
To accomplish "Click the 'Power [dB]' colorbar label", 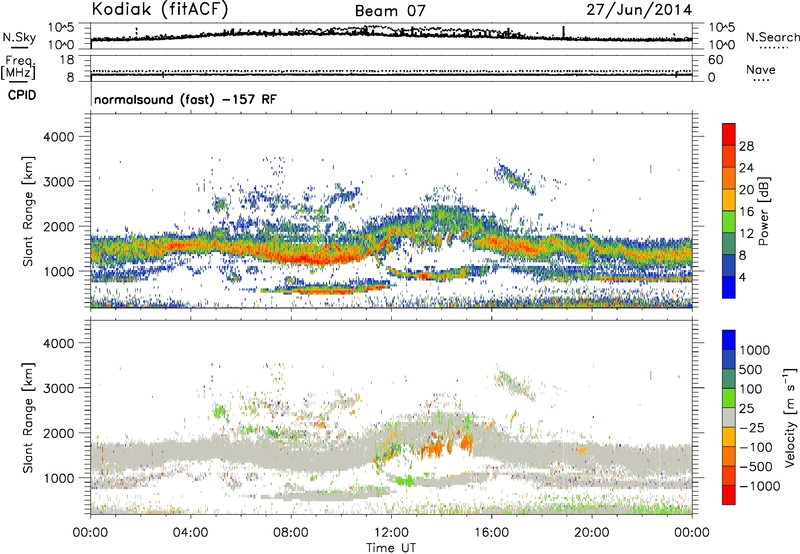I will click(x=763, y=211).
